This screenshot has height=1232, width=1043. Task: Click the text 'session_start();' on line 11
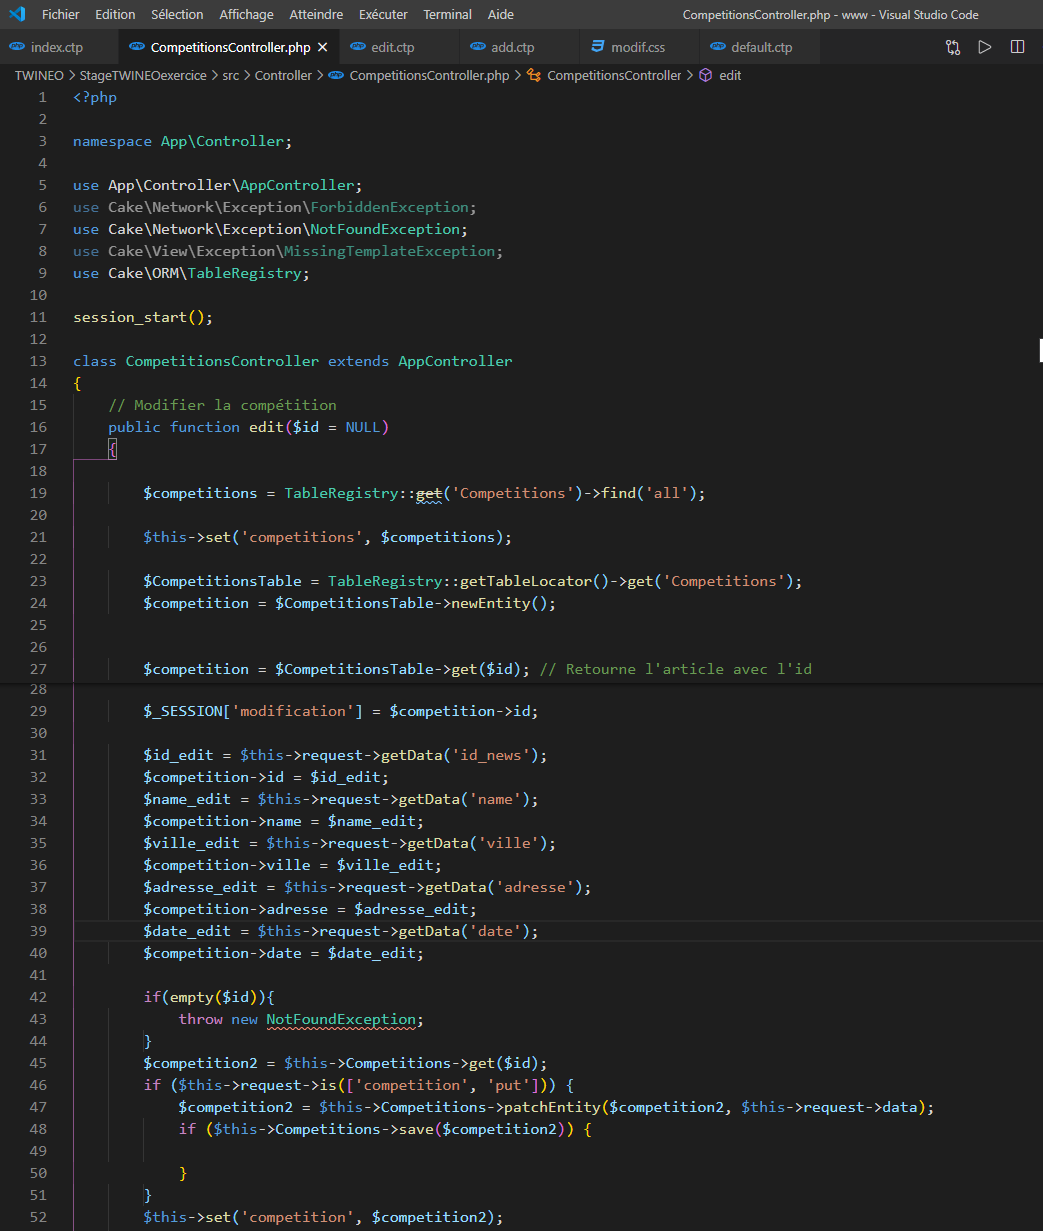pos(143,317)
